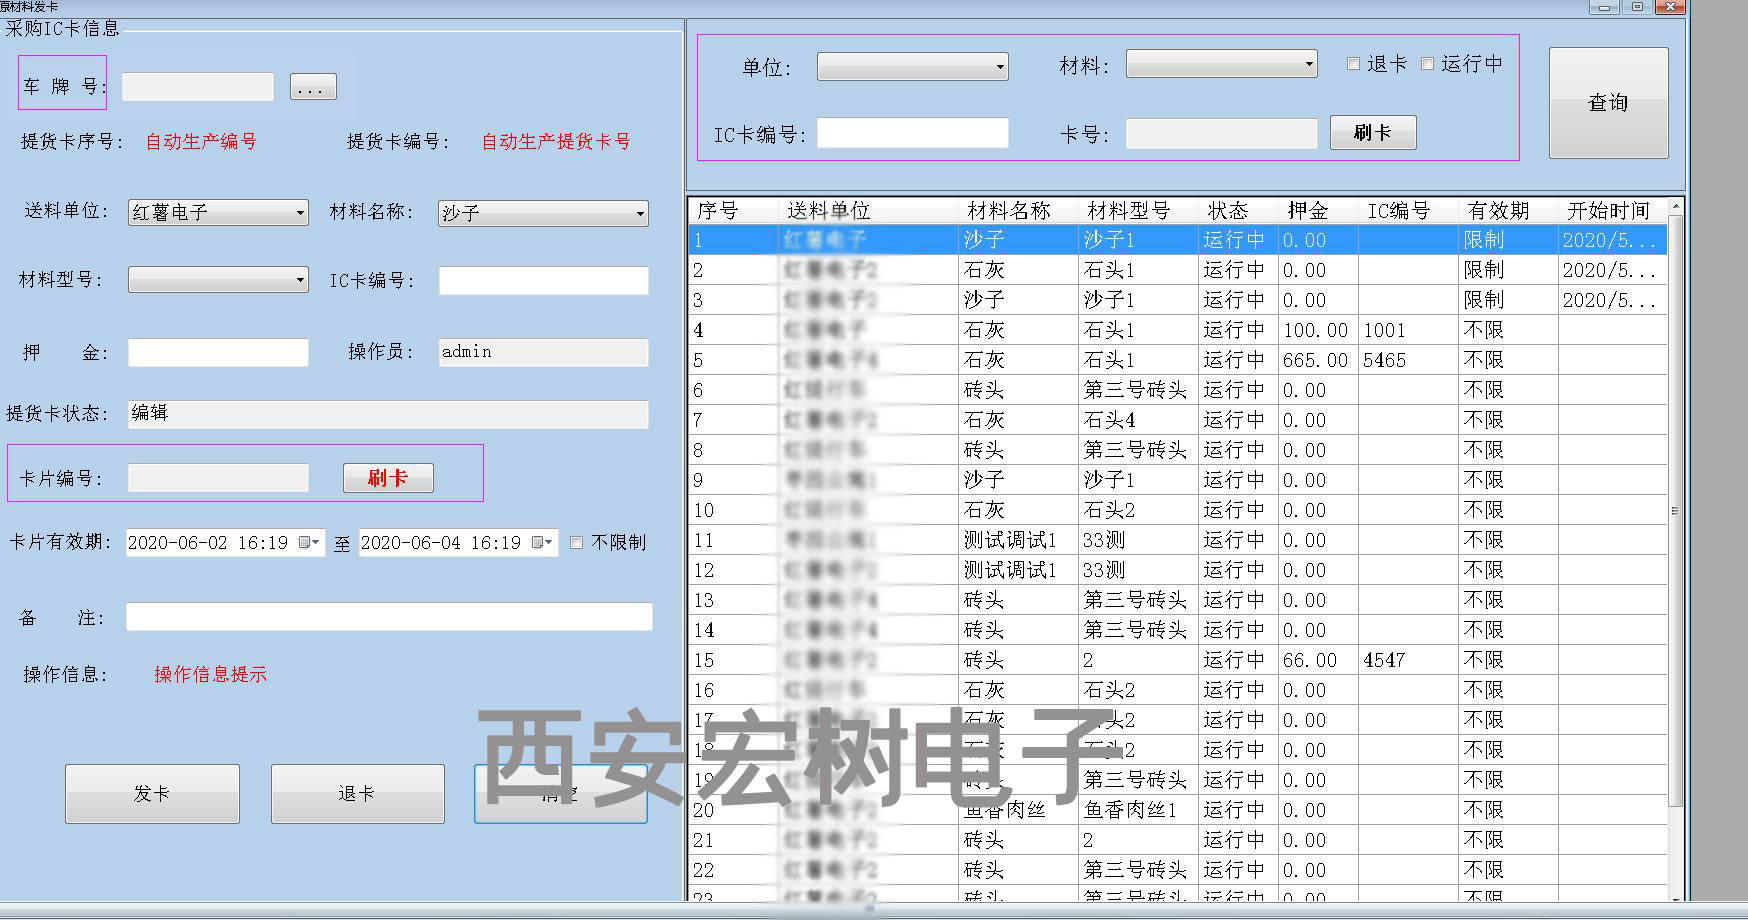
Task: Sort by the IC编号 column header
Action: click(1408, 211)
